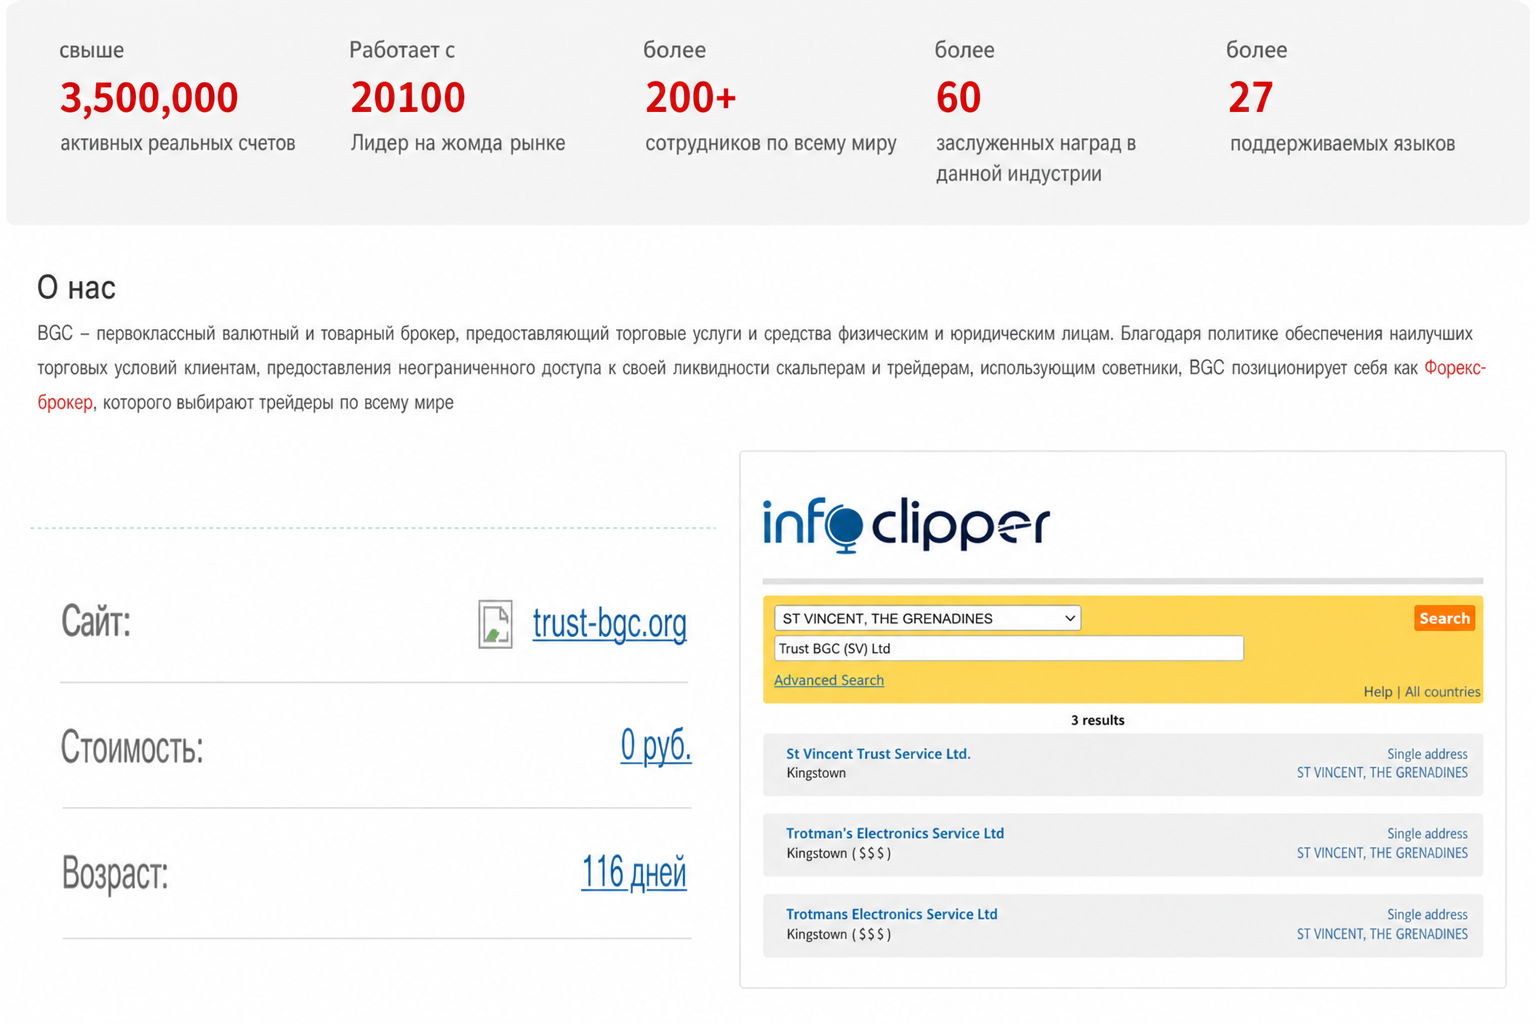1536x1024 pixels.
Task: Click 'Single address' for St Vincent Trust Service
Action: point(1427,754)
